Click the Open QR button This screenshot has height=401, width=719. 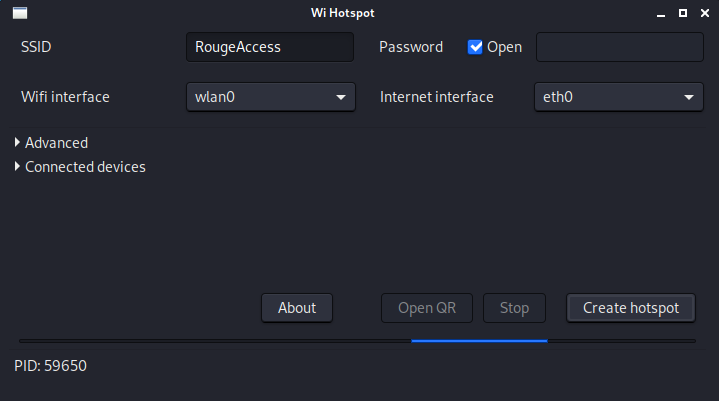427,308
